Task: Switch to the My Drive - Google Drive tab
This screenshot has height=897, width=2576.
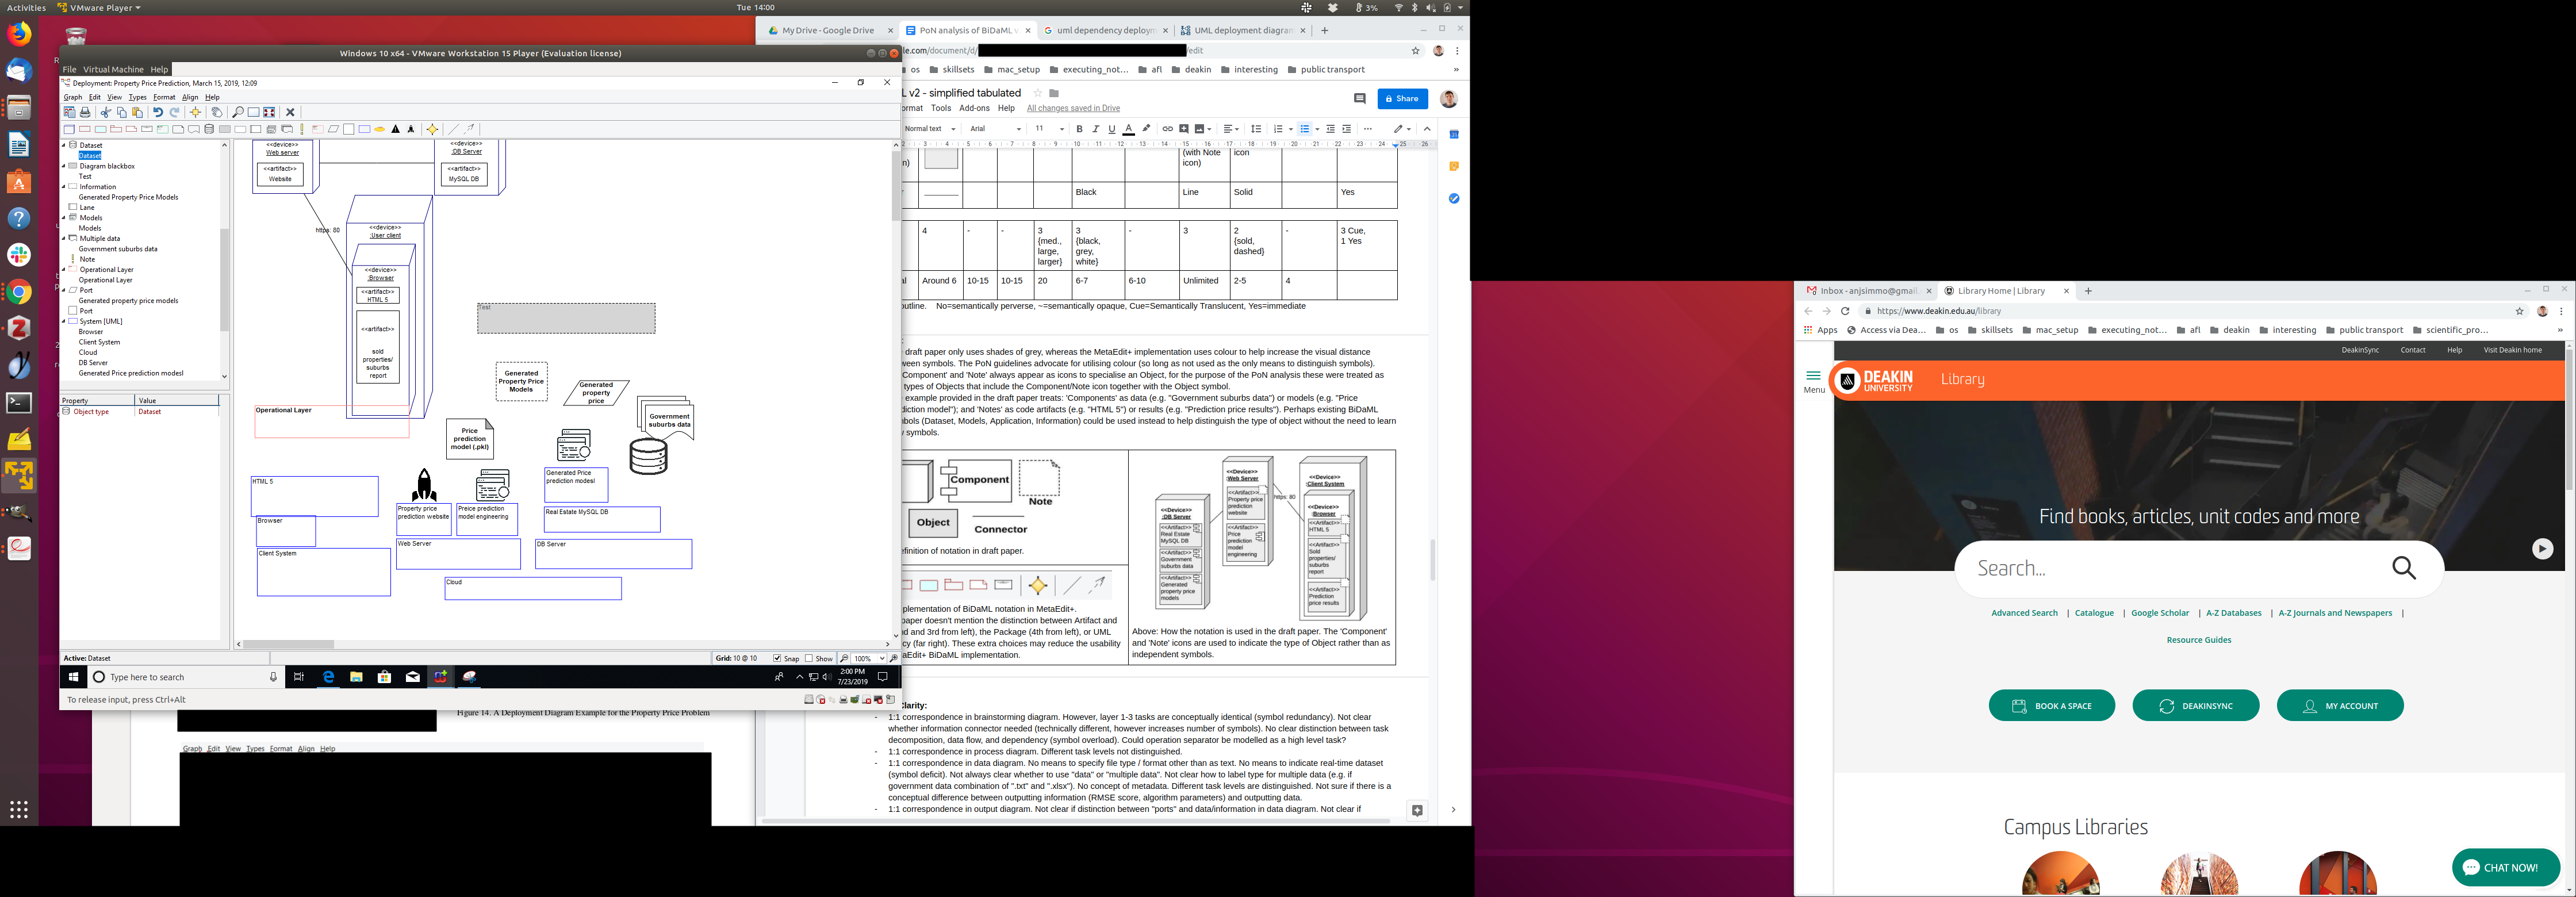Action: (827, 30)
